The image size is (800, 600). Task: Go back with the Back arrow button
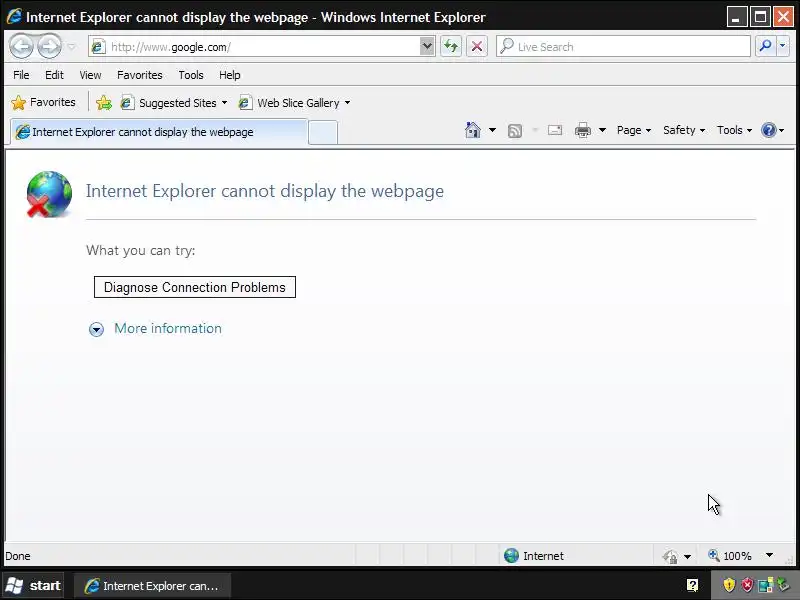pos(21,47)
